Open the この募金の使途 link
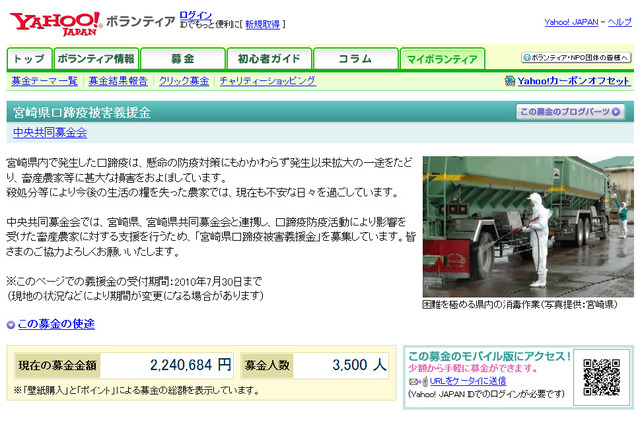 pos(56,324)
